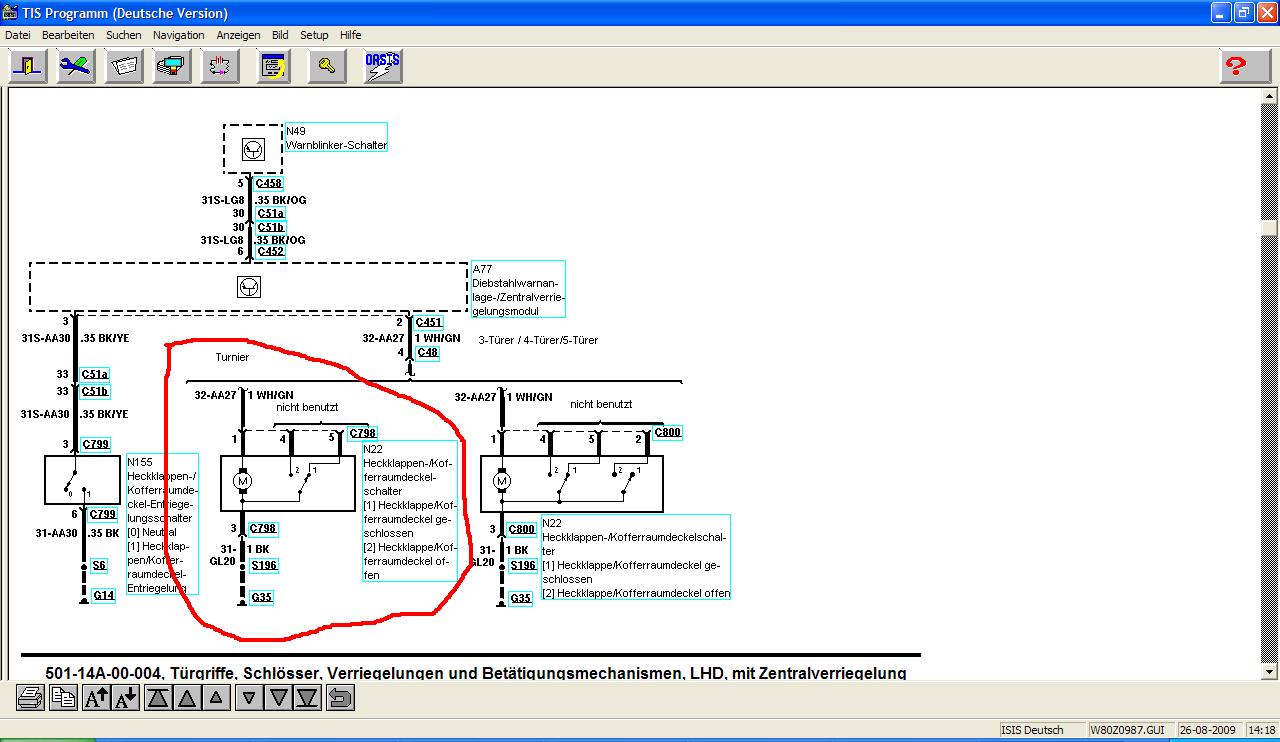Open the wrench and screwdriver tools icon
1280x742 pixels.
76,66
